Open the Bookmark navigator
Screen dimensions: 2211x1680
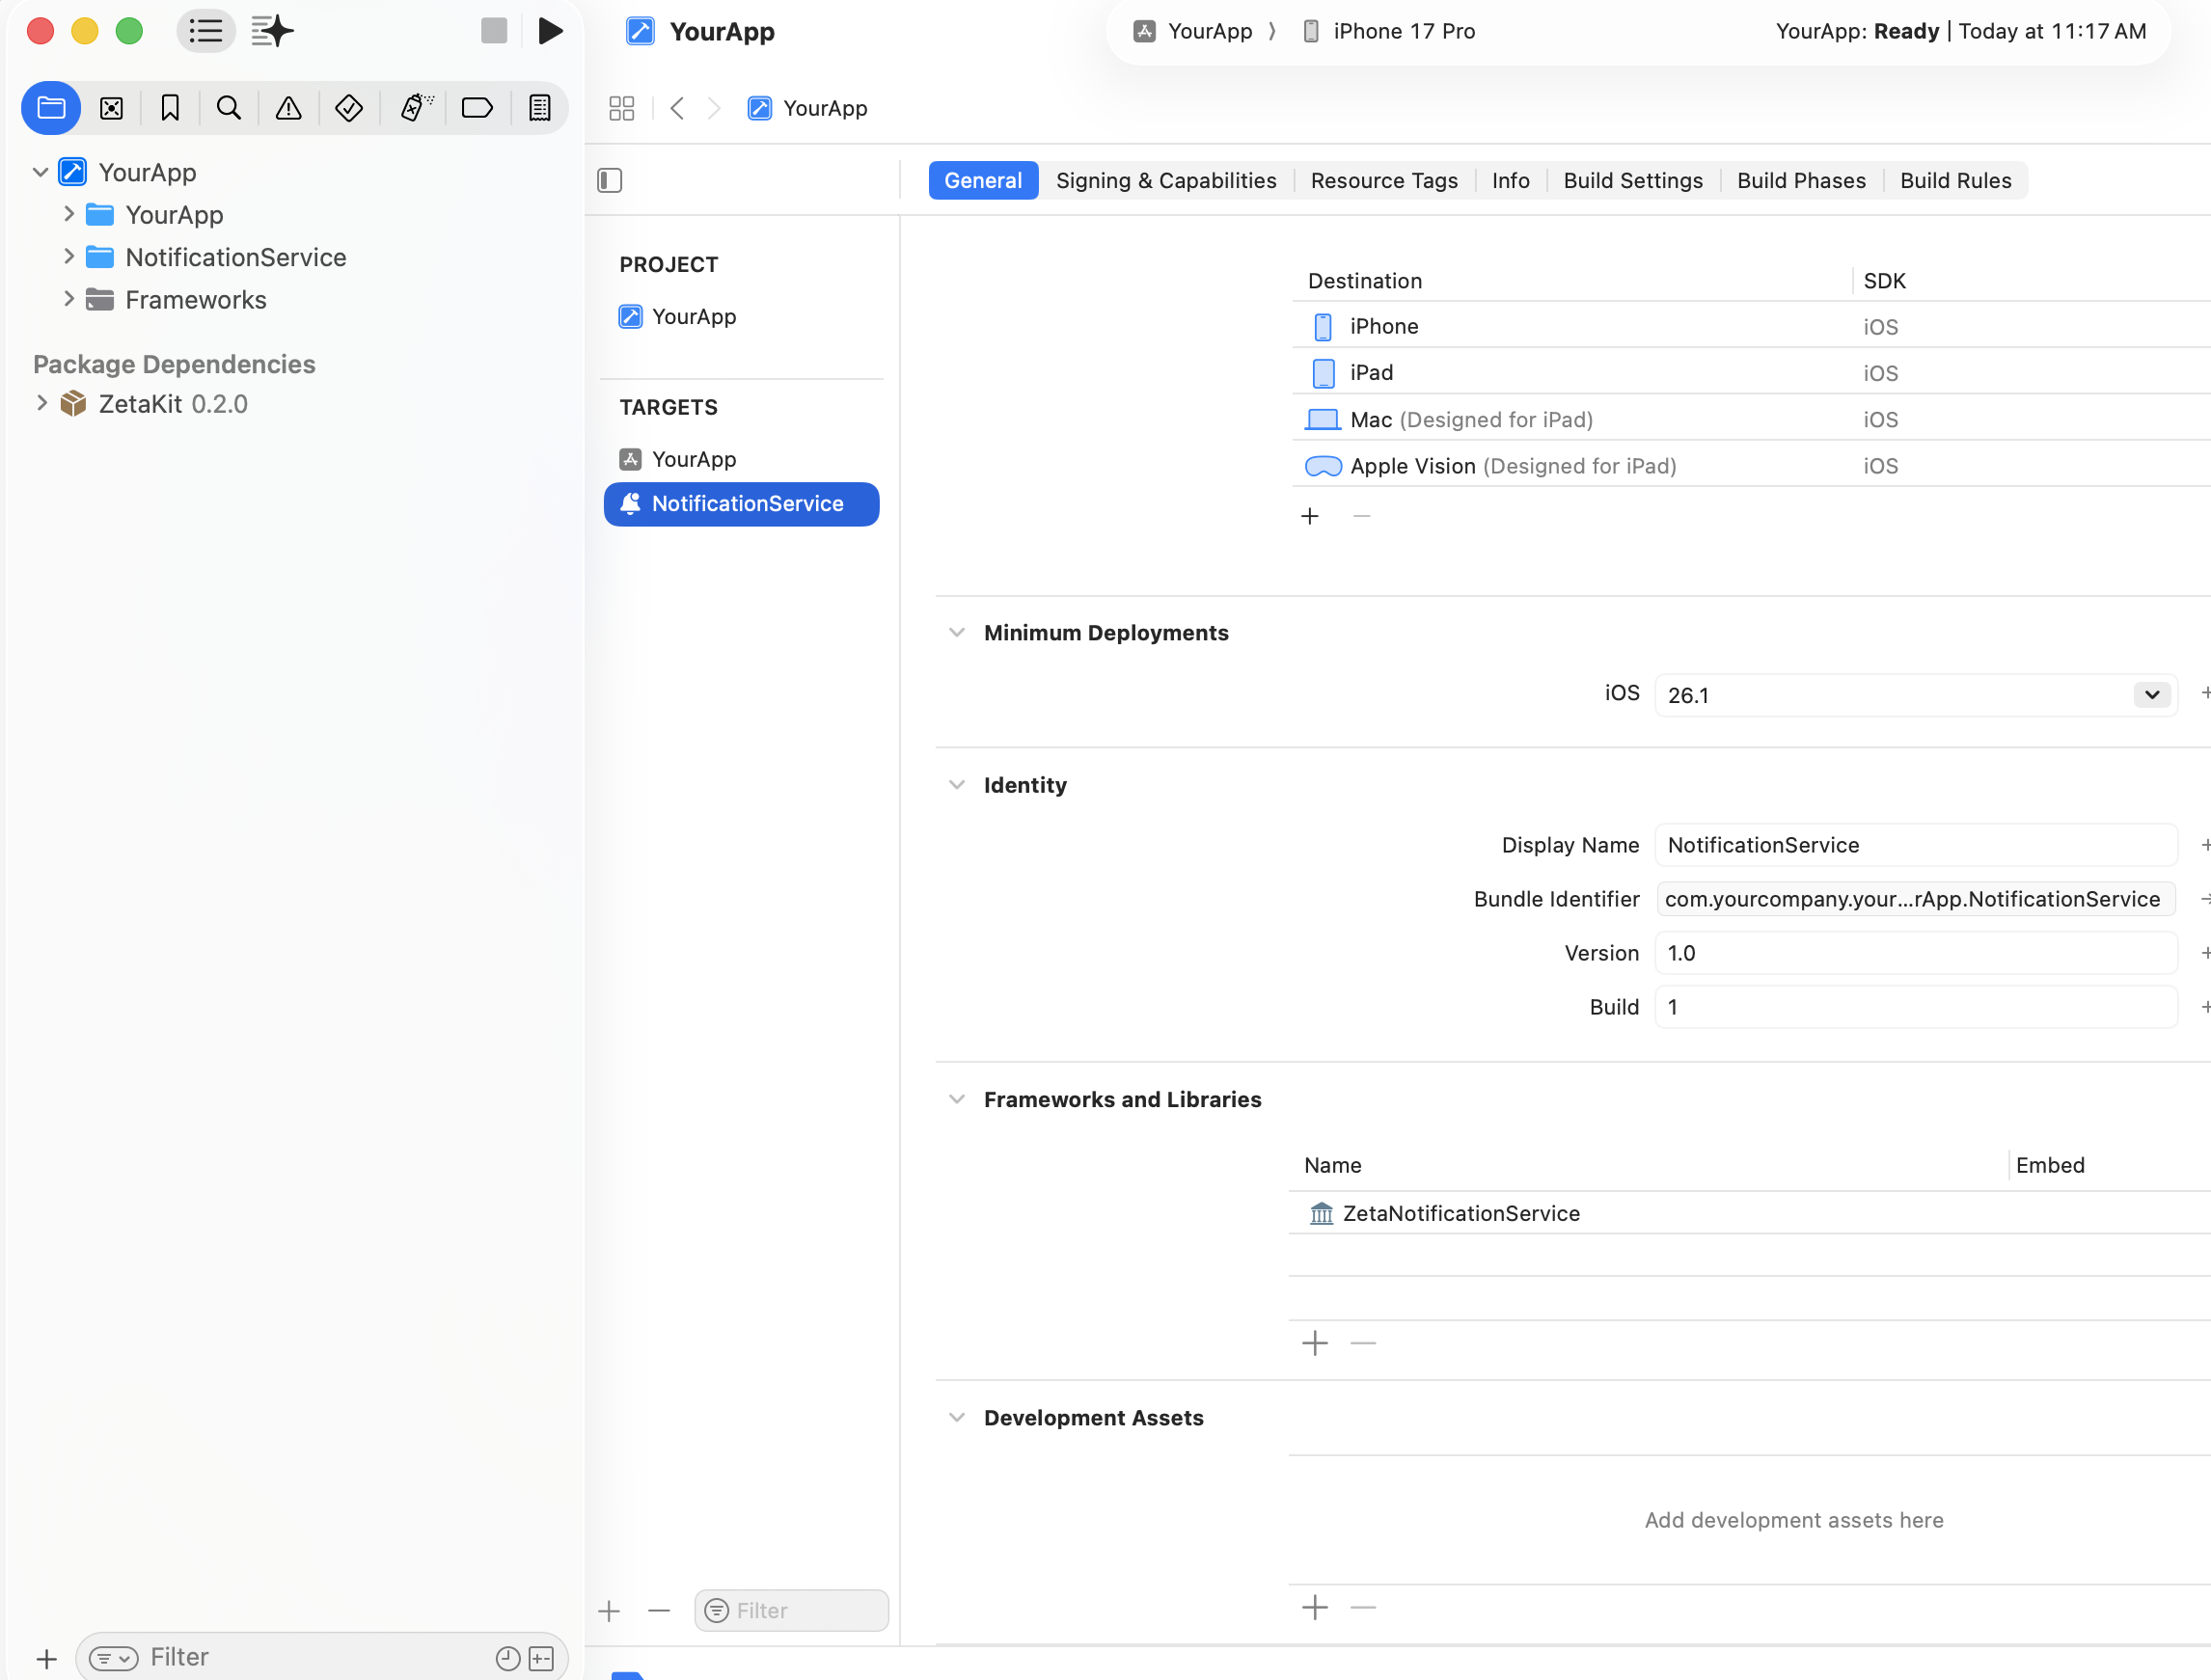coord(170,108)
